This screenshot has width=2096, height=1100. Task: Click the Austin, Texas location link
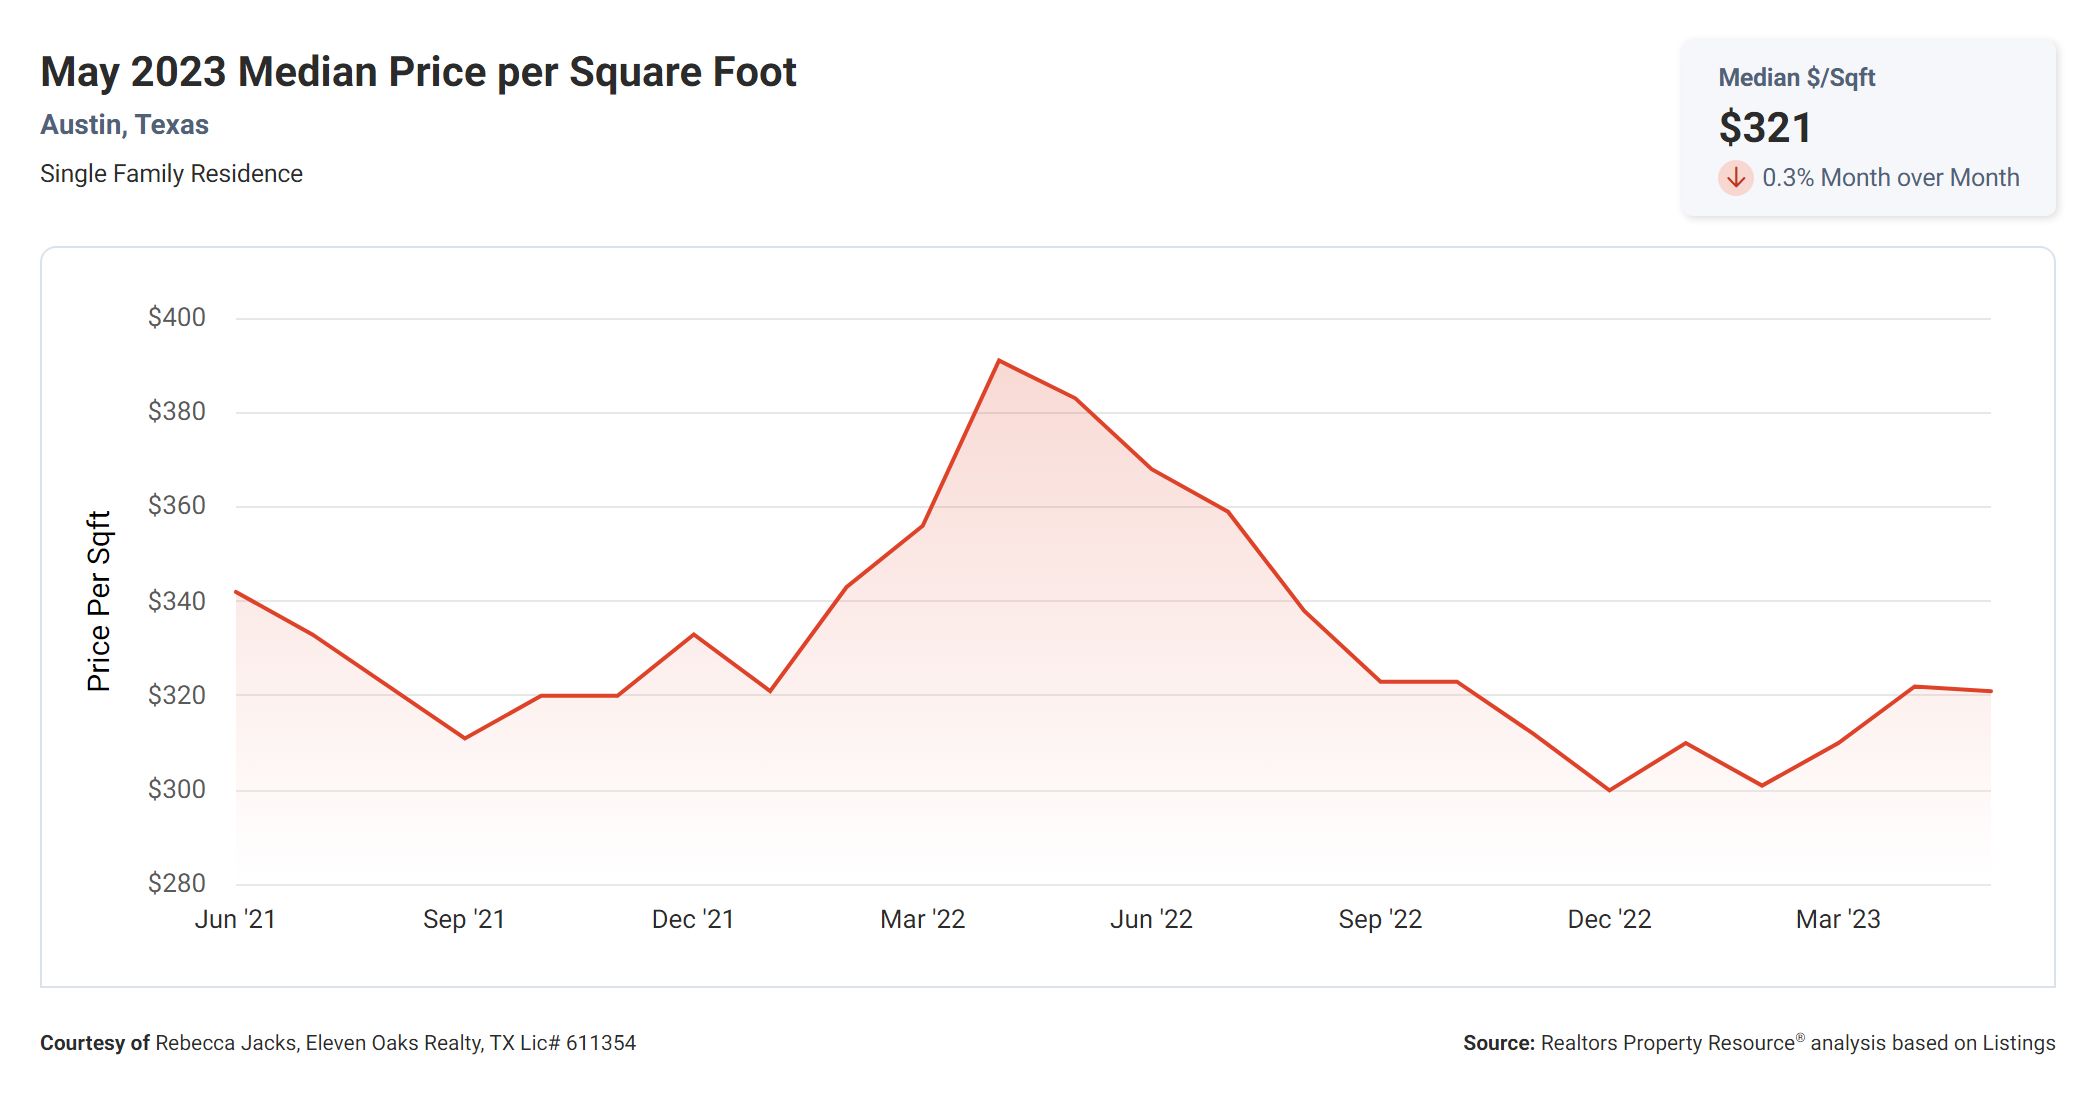click(124, 125)
